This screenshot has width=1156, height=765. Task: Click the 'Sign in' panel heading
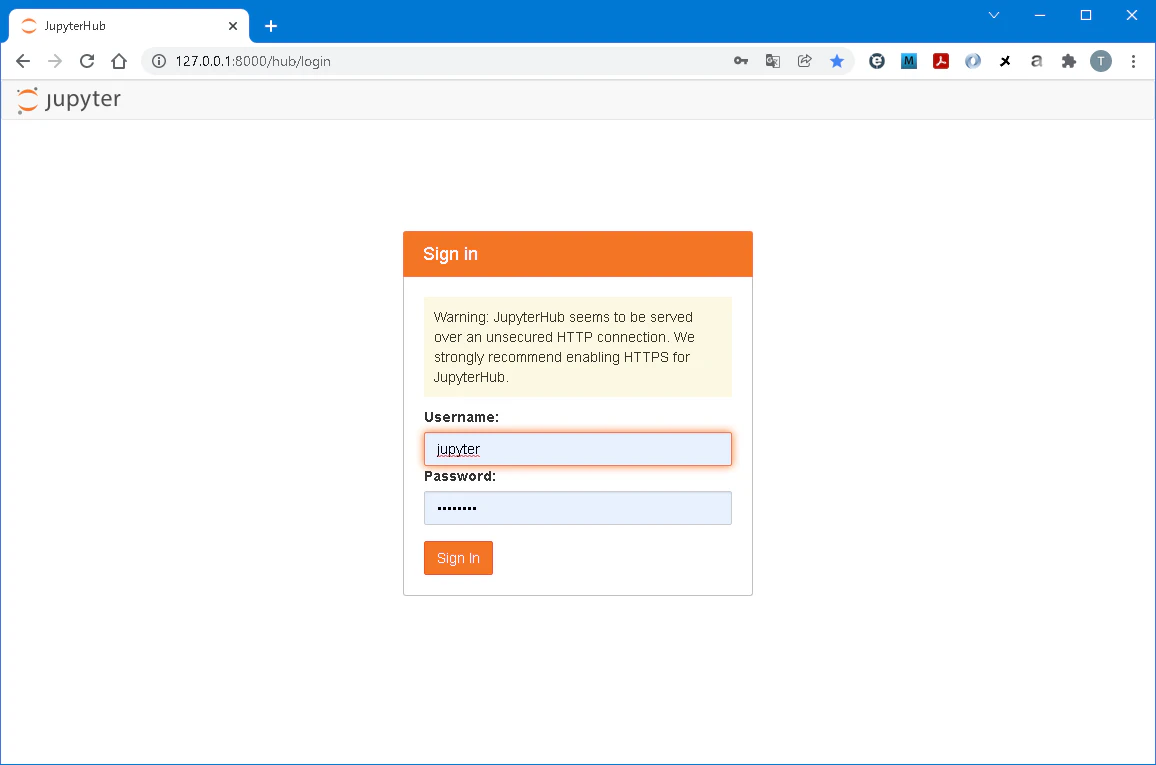pos(450,254)
